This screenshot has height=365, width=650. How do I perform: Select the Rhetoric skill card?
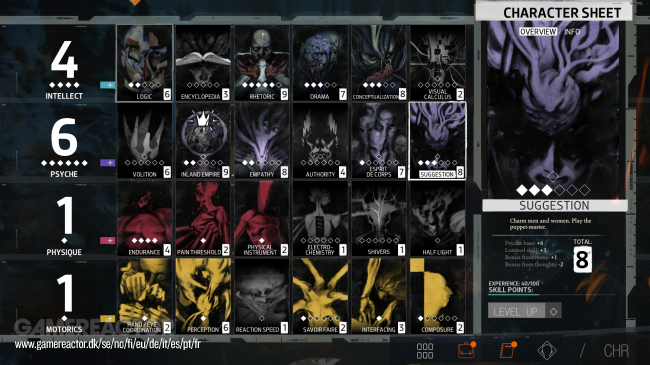click(x=262, y=63)
